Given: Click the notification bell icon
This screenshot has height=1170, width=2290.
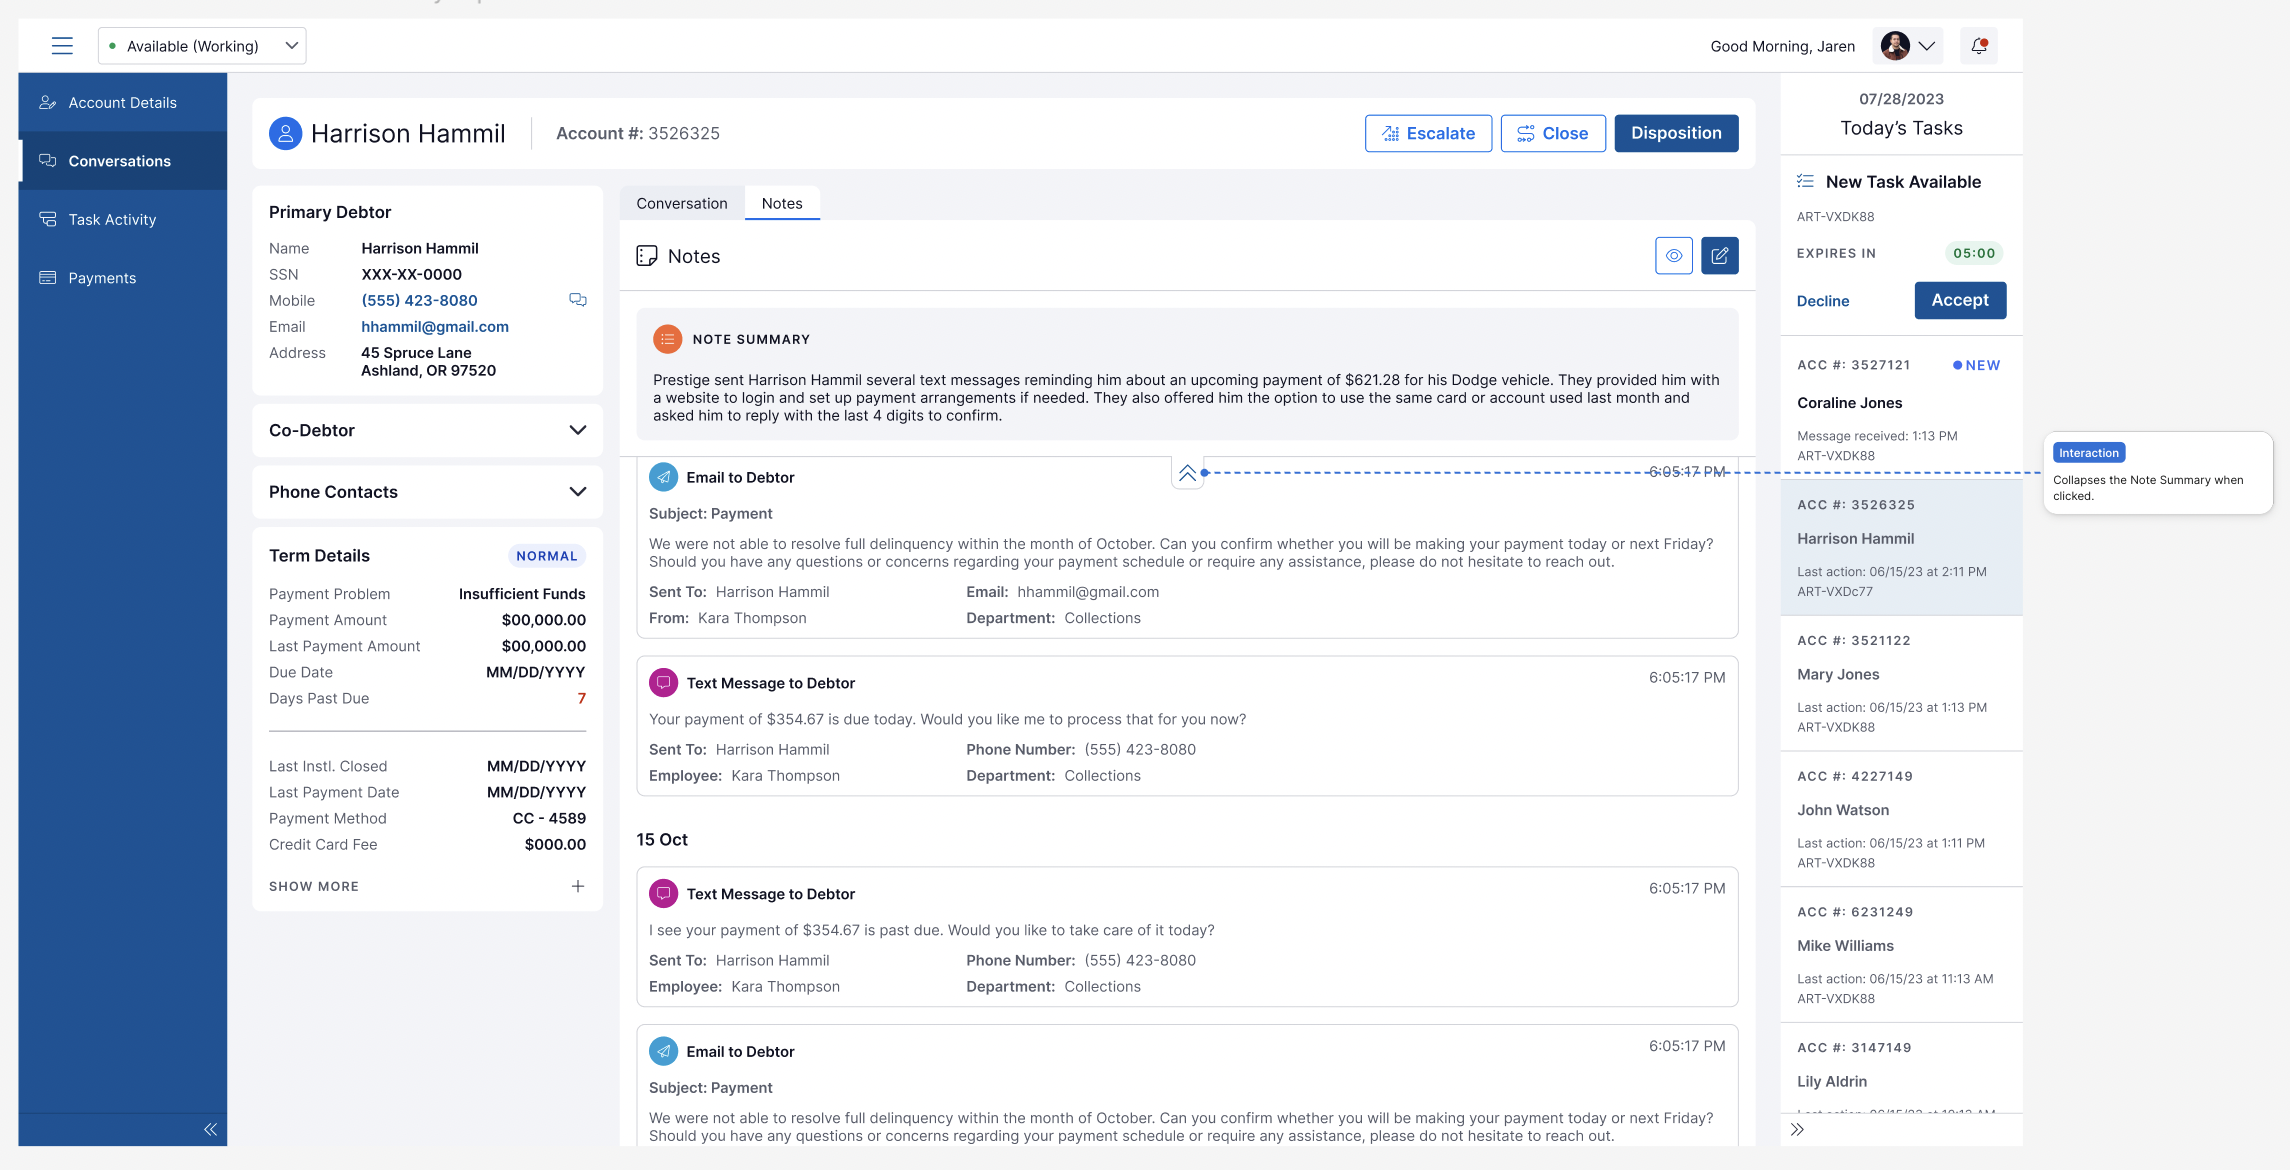Looking at the screenshot, I should click(1978, 46).
